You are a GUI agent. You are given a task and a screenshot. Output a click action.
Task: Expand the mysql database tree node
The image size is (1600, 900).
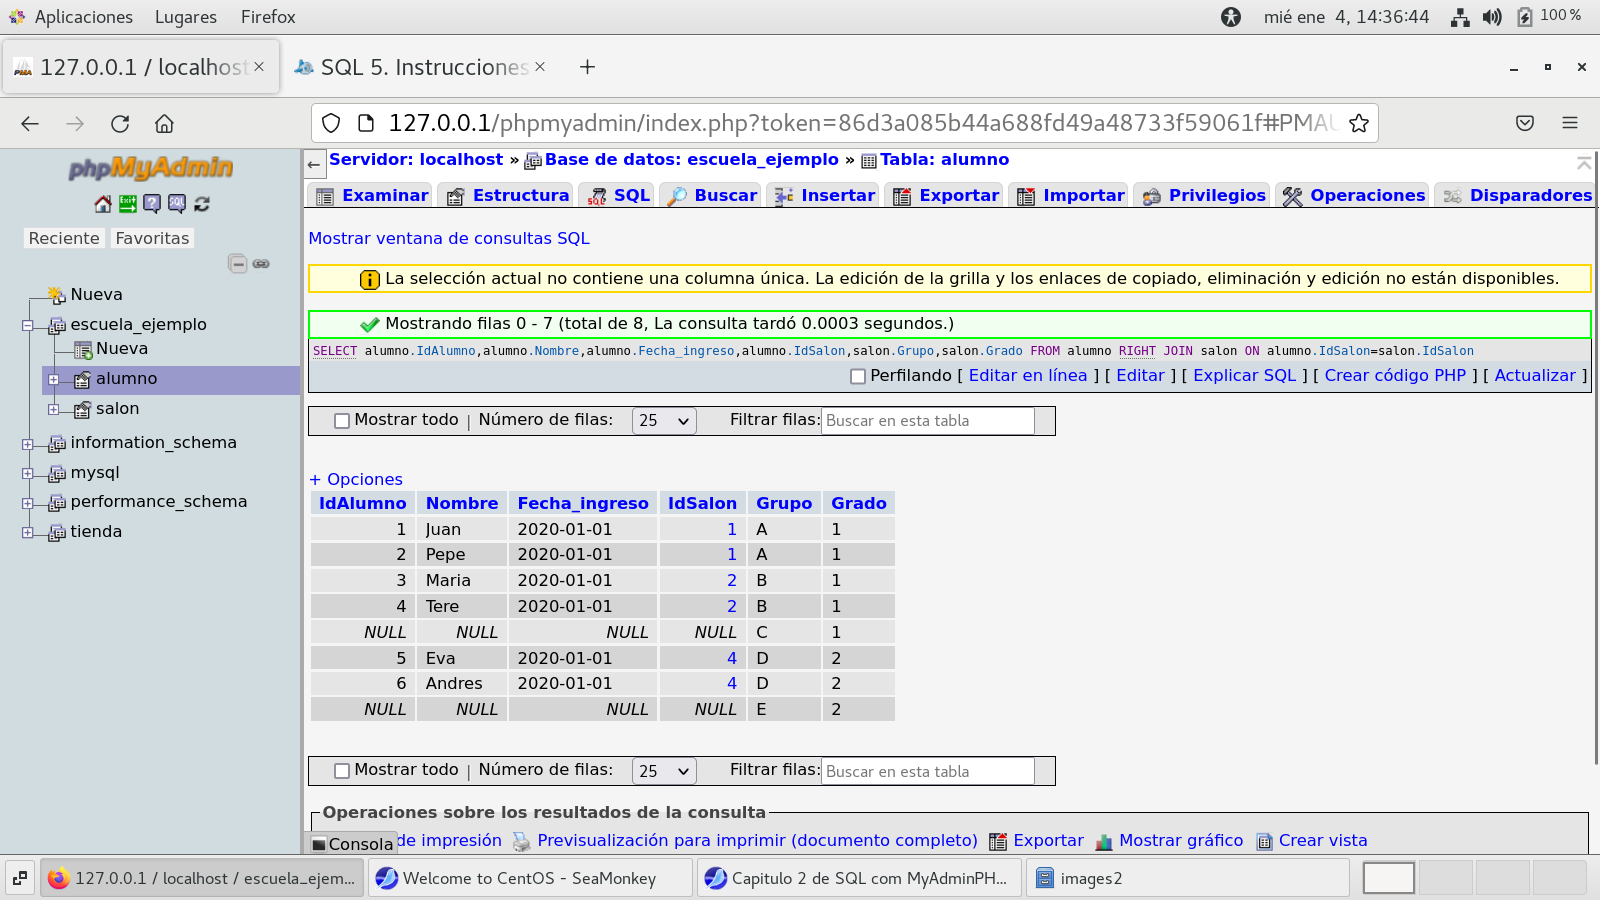coord(28,473)
